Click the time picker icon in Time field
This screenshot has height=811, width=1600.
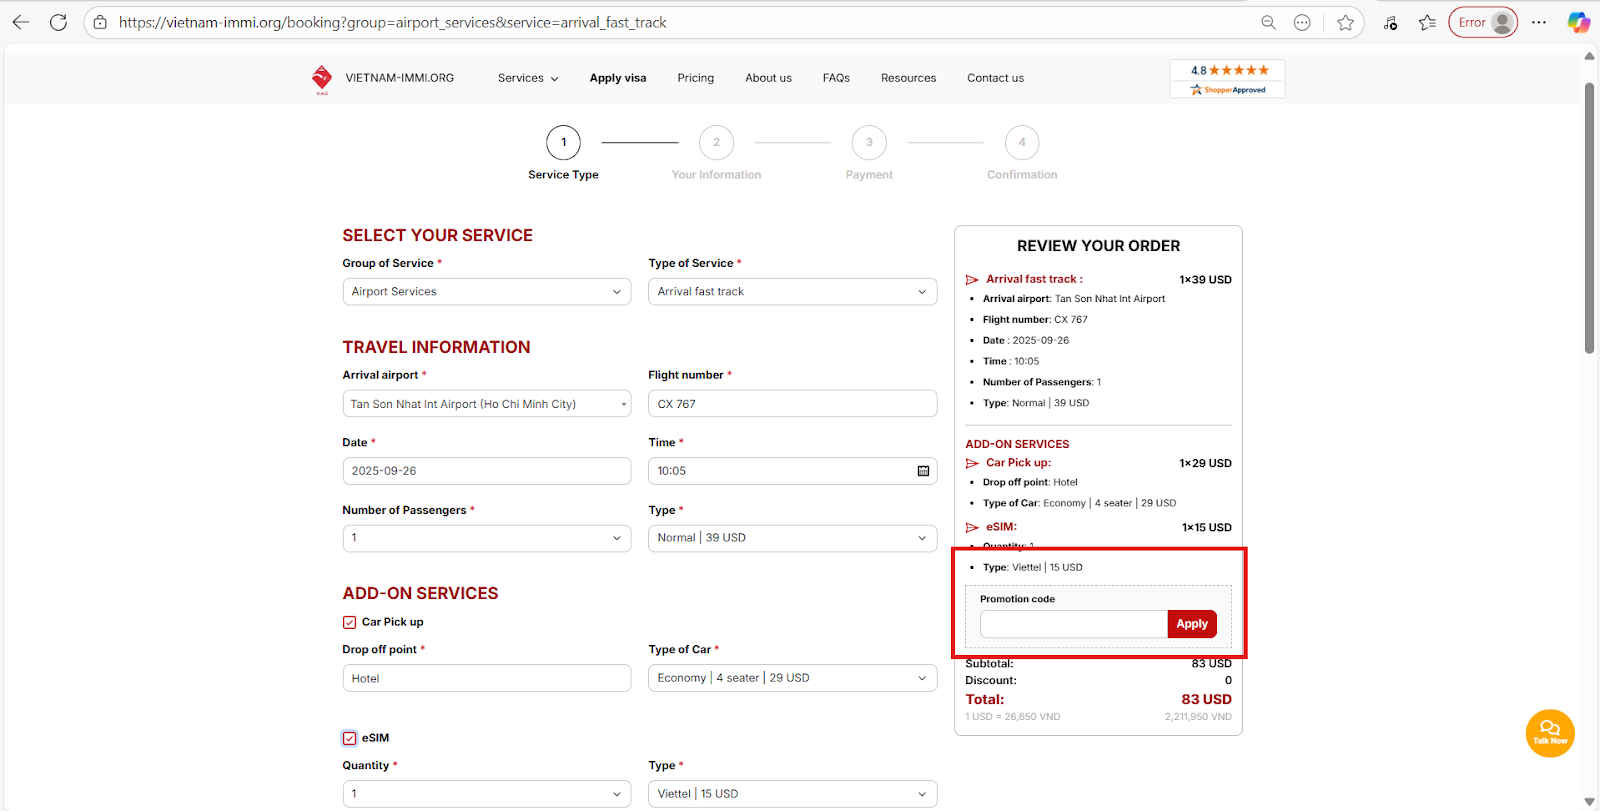(923, 471)
